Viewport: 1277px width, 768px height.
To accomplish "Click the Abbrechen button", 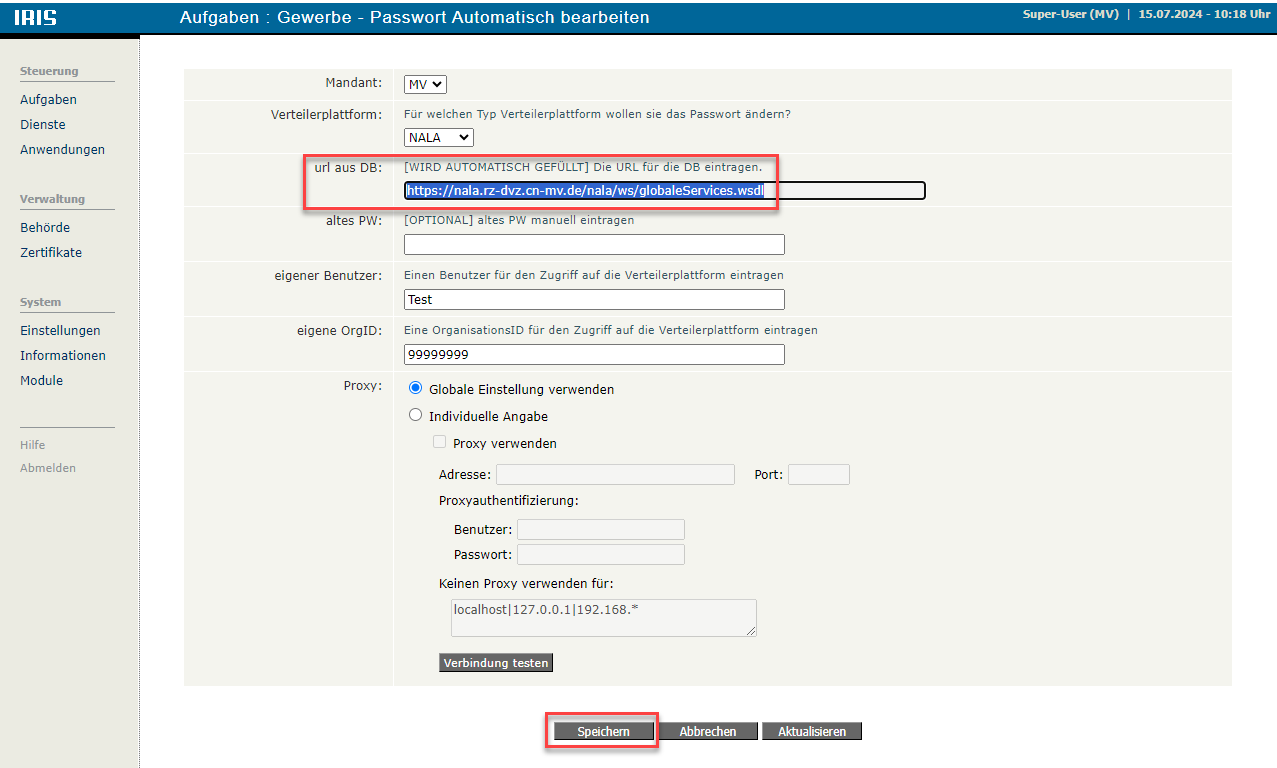I will [x=708, y=732].
